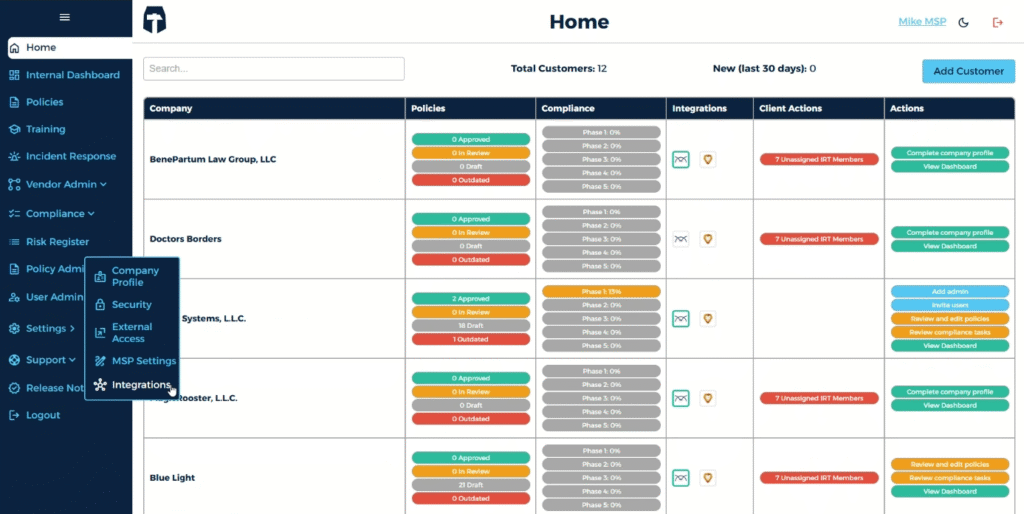The height and width of the screenshot is (514, 1024).
Task: Click Blue Light's Review and edit policies button
Action: (x=950, y=464)
